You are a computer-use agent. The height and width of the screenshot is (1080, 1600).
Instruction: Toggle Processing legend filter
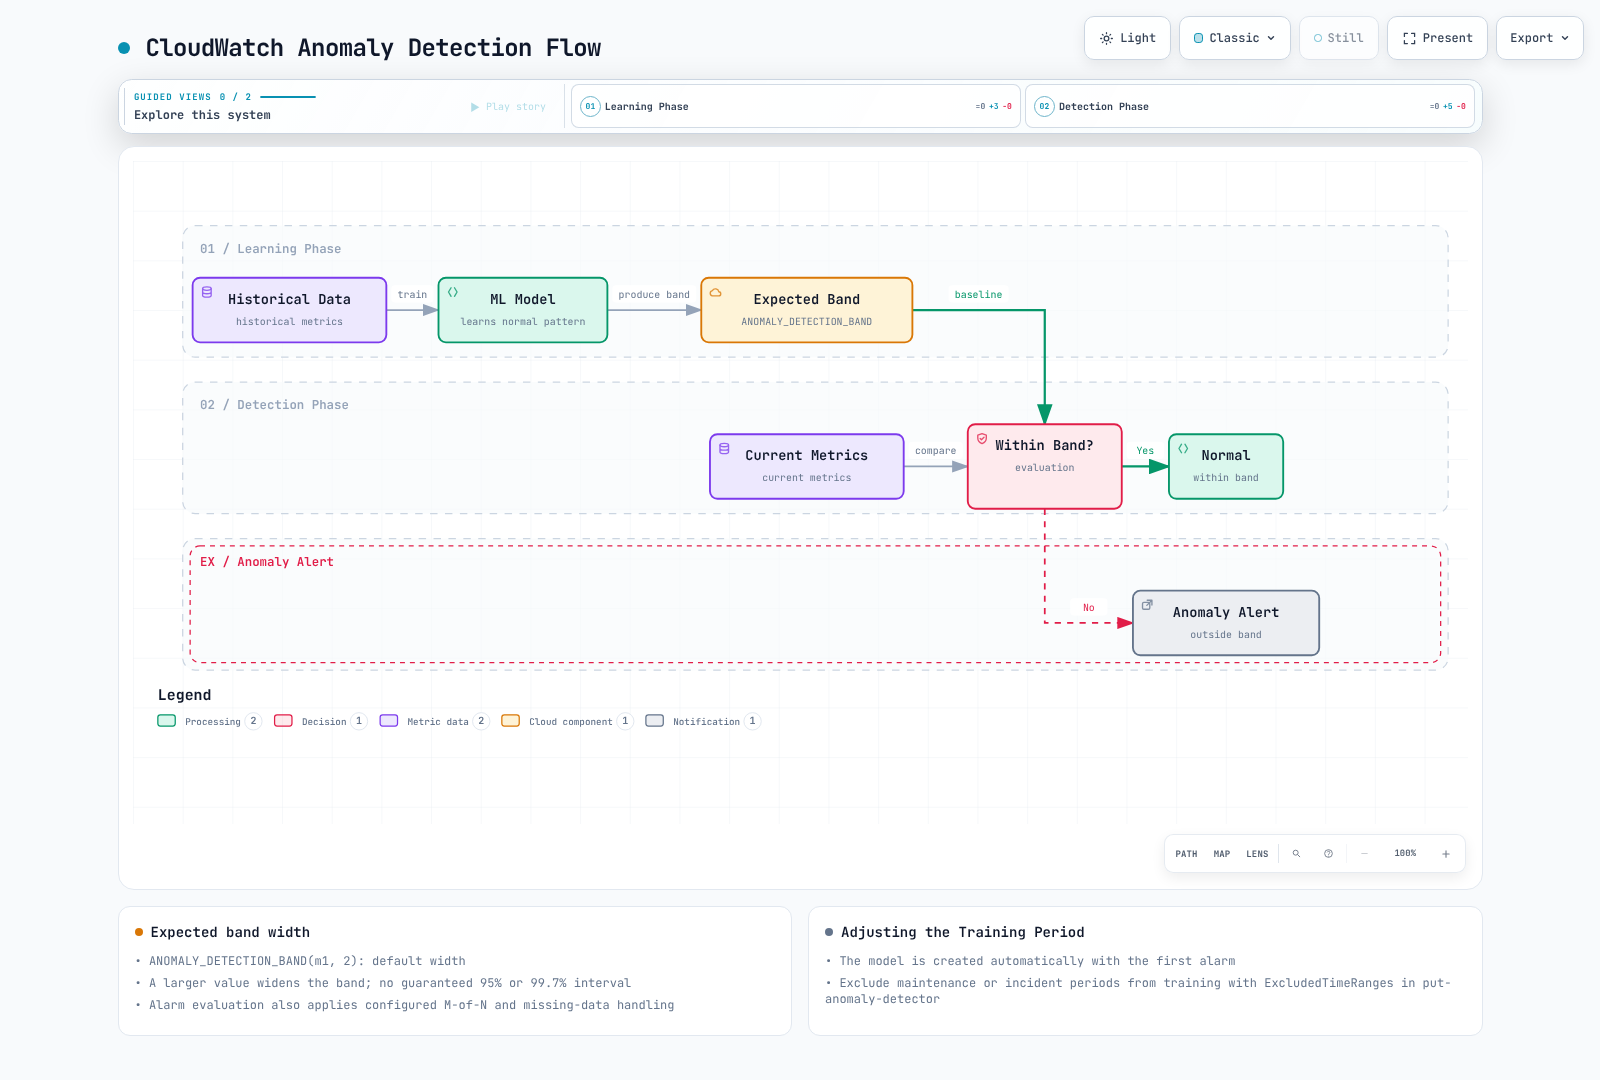click(x=209, y=721)
